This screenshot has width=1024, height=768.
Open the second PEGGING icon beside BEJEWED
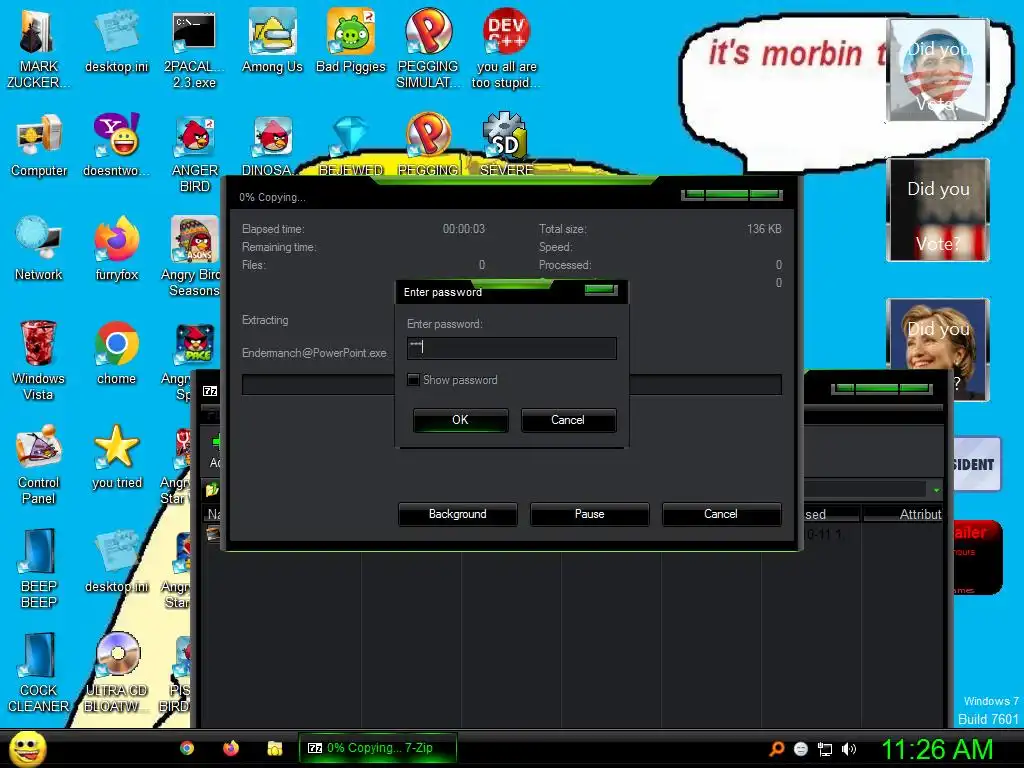pos(428,145)
